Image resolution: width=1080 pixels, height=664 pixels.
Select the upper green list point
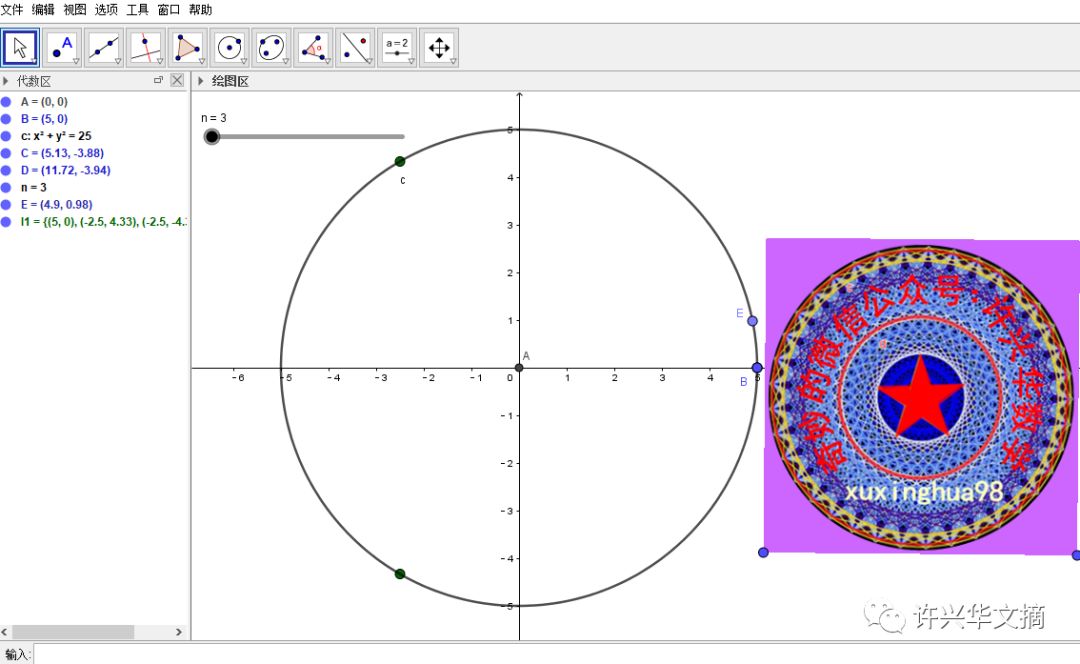400,161
